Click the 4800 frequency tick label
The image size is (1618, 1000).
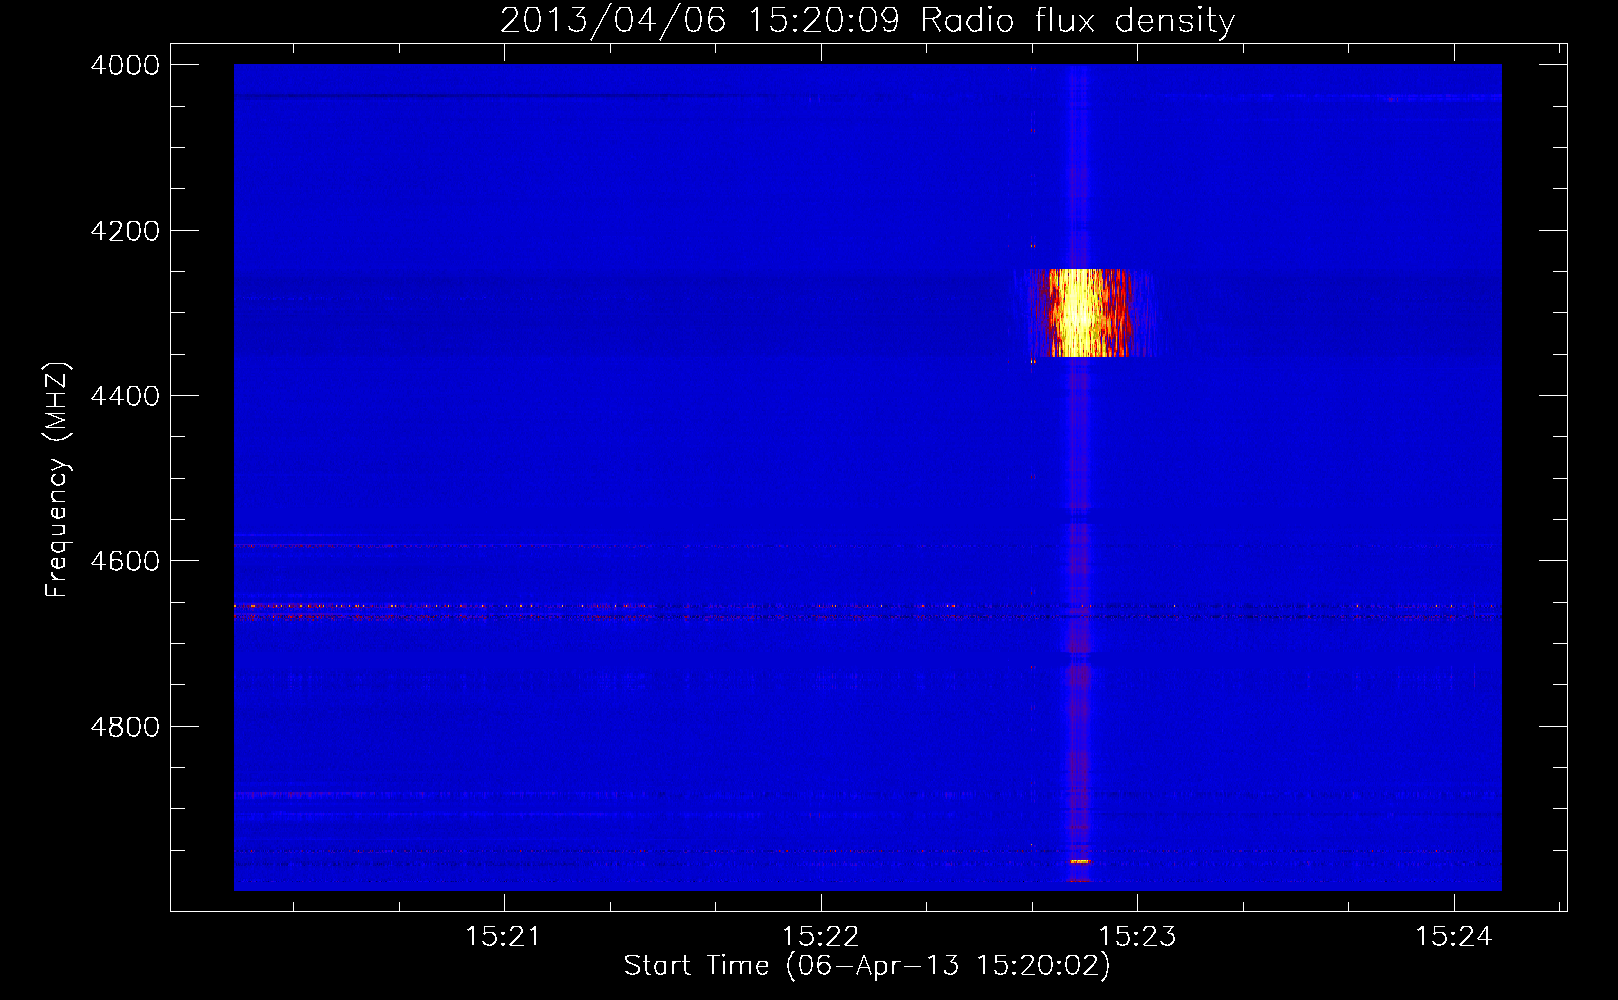125,727
